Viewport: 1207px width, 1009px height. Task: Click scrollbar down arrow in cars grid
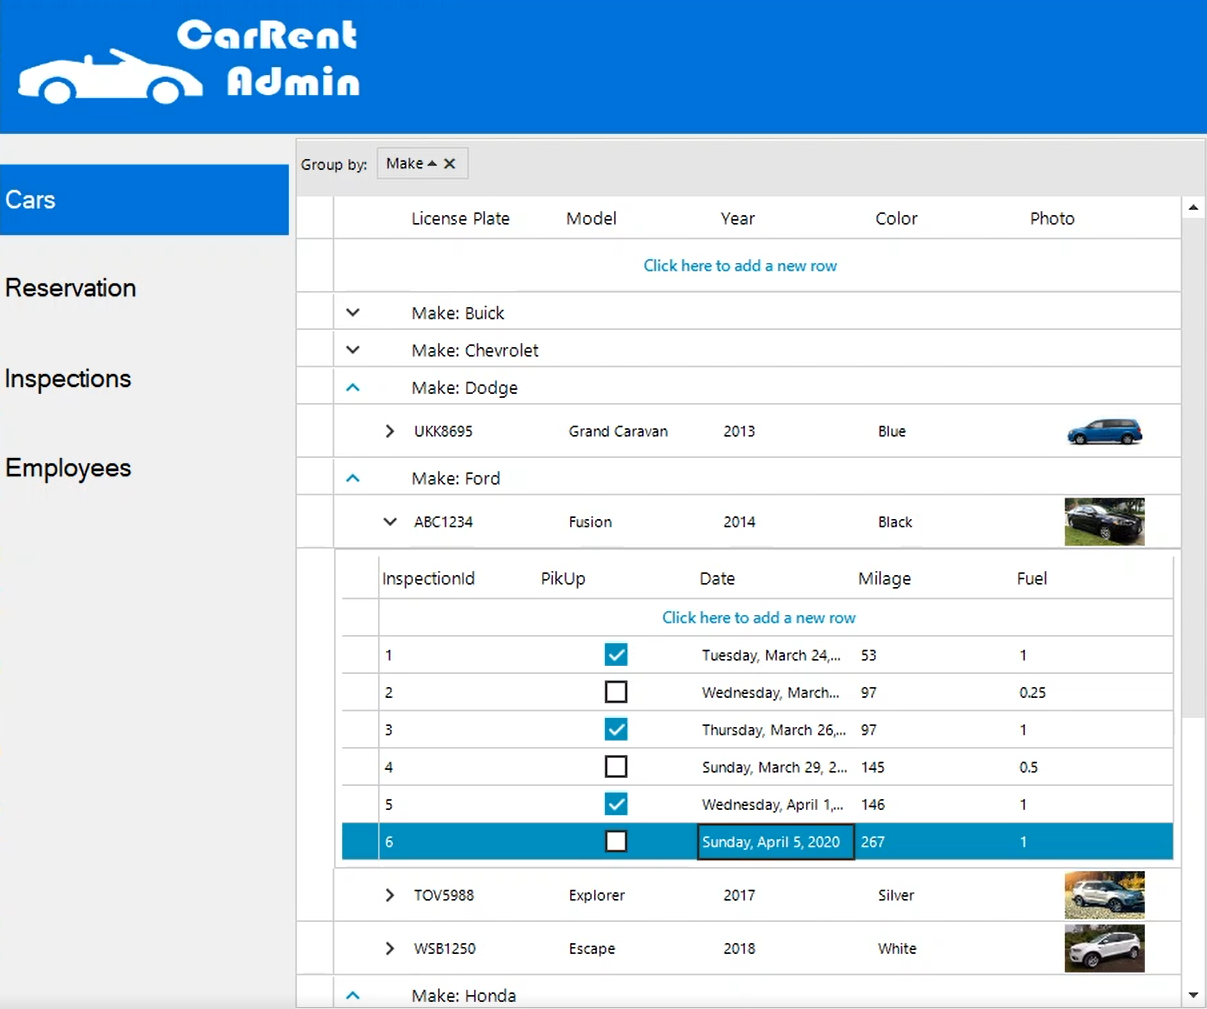tap(1193, 995)
